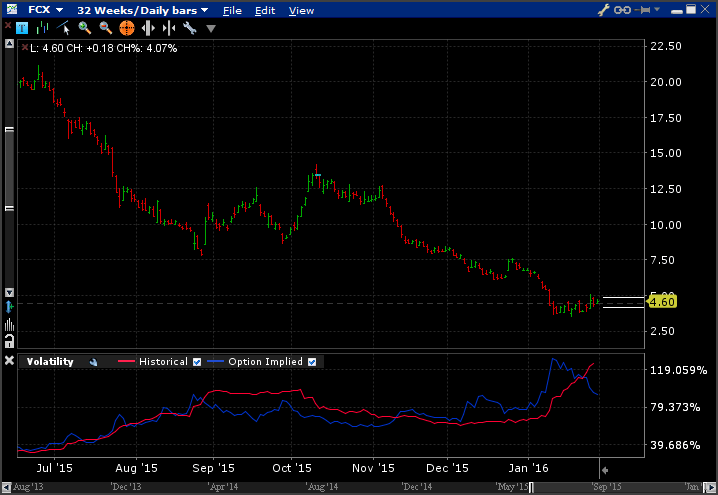Viewport: 718px width, 495px height.
Task: Open the dropdown arrow beside the pushpin
Action: pos(657,9)
